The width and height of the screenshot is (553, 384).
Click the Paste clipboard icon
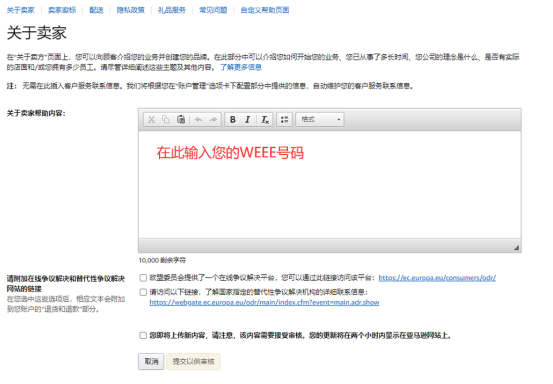[181, 120]
